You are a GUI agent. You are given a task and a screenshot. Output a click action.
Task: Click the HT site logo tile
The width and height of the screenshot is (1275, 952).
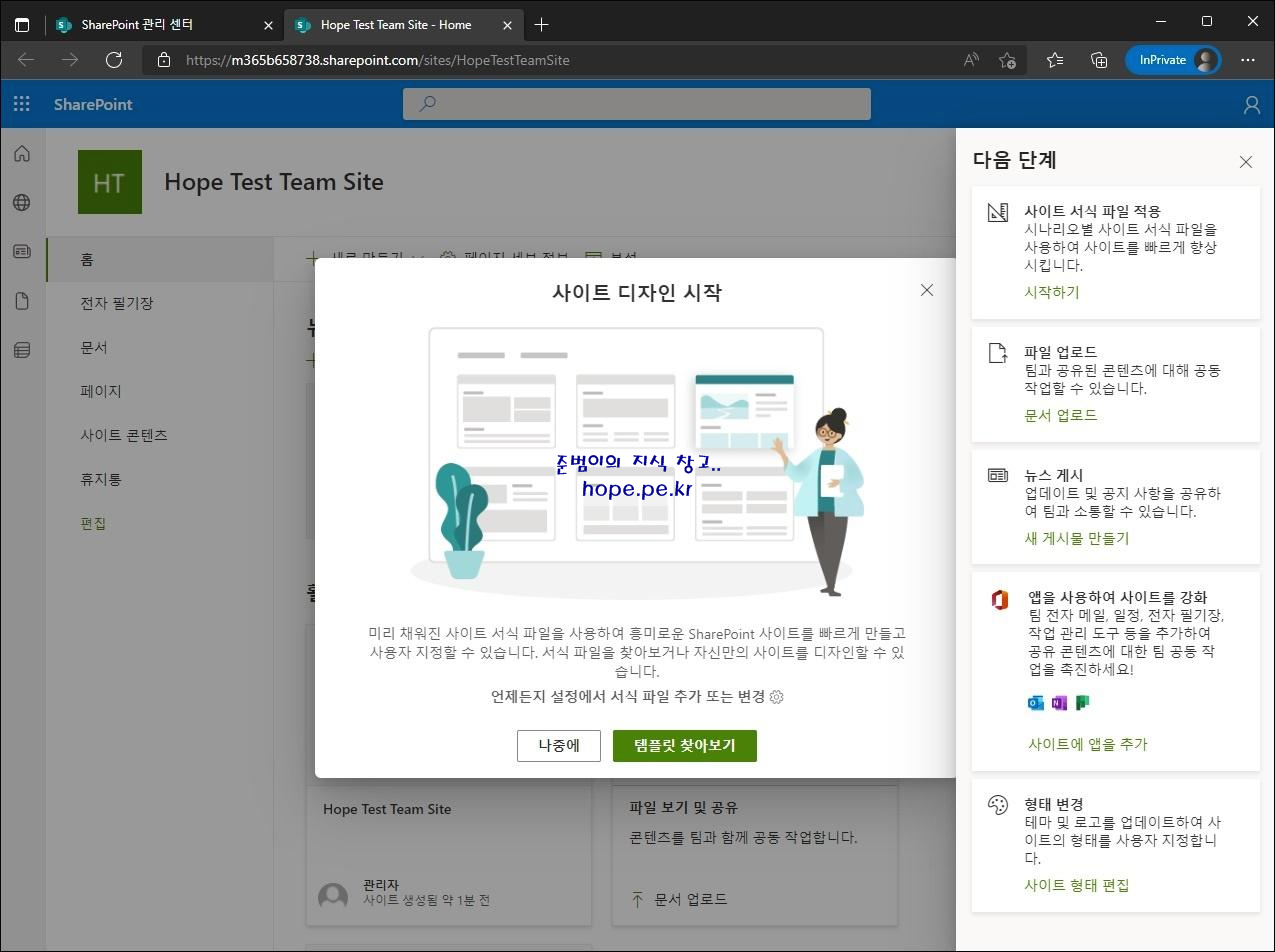(110, 182)
